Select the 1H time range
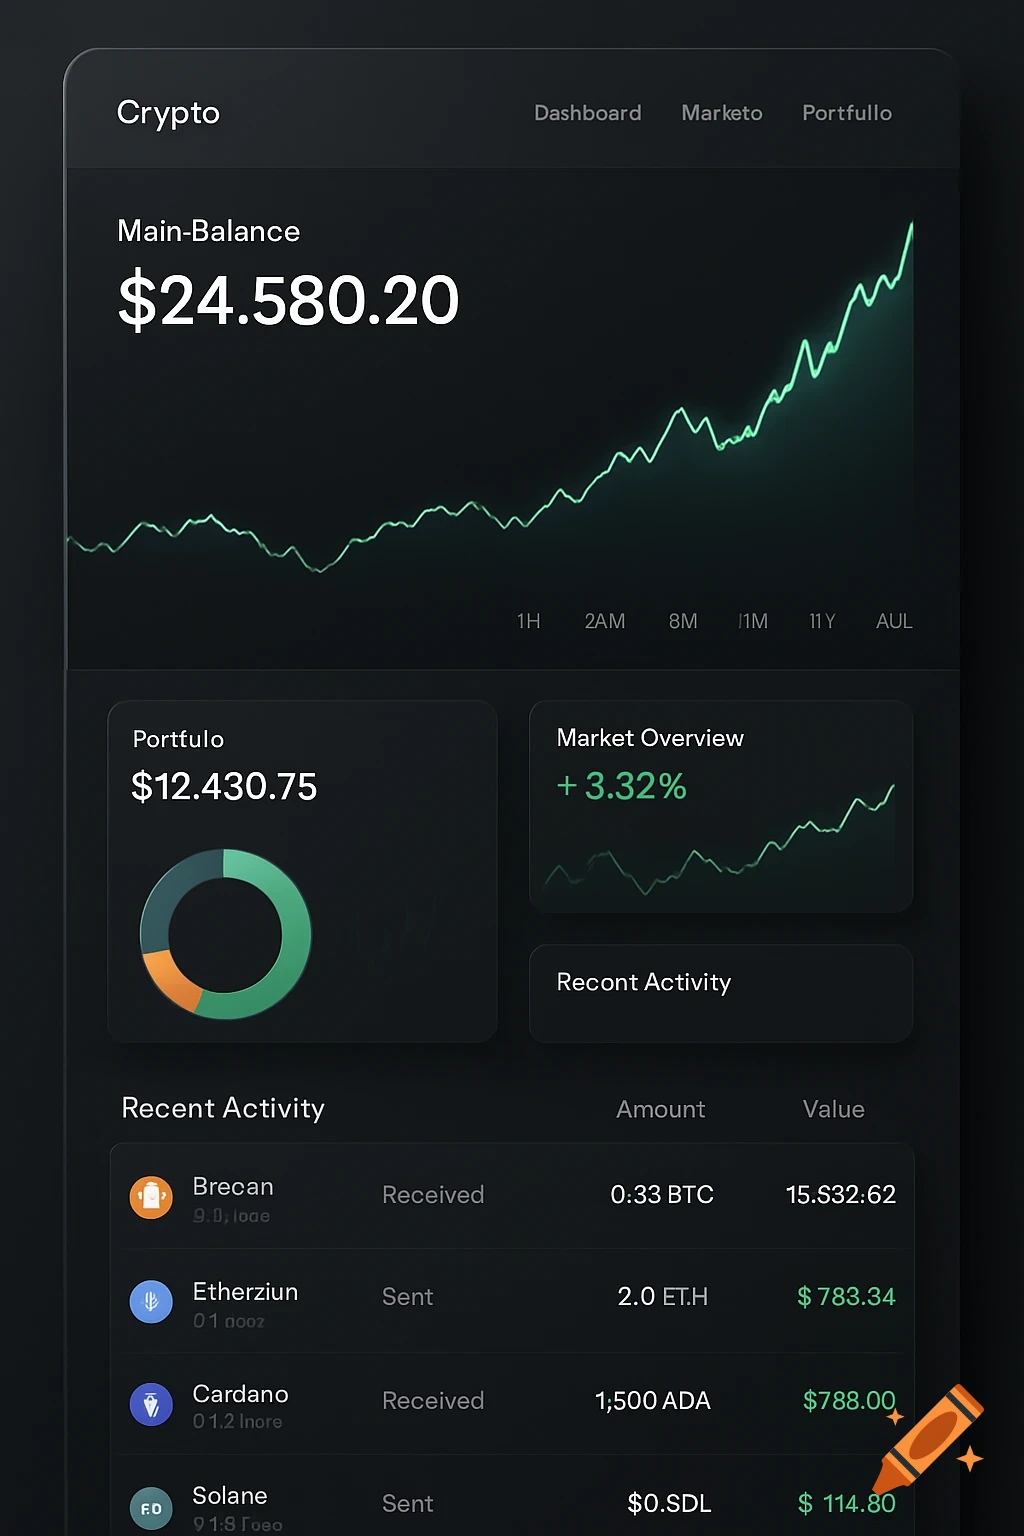 [528, 621]
